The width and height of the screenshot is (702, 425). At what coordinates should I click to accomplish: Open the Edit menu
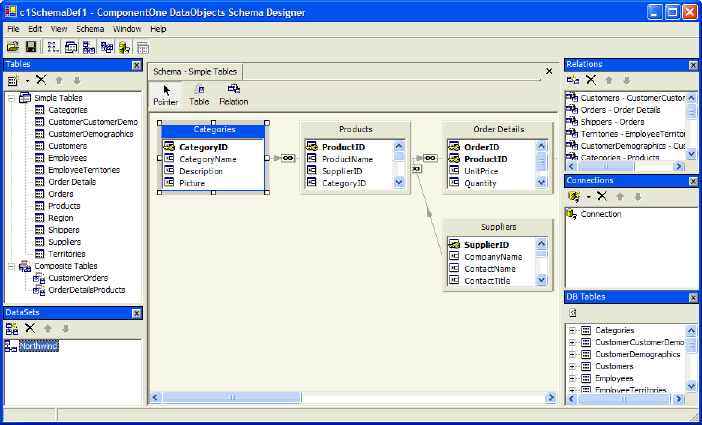pos(35,29)
